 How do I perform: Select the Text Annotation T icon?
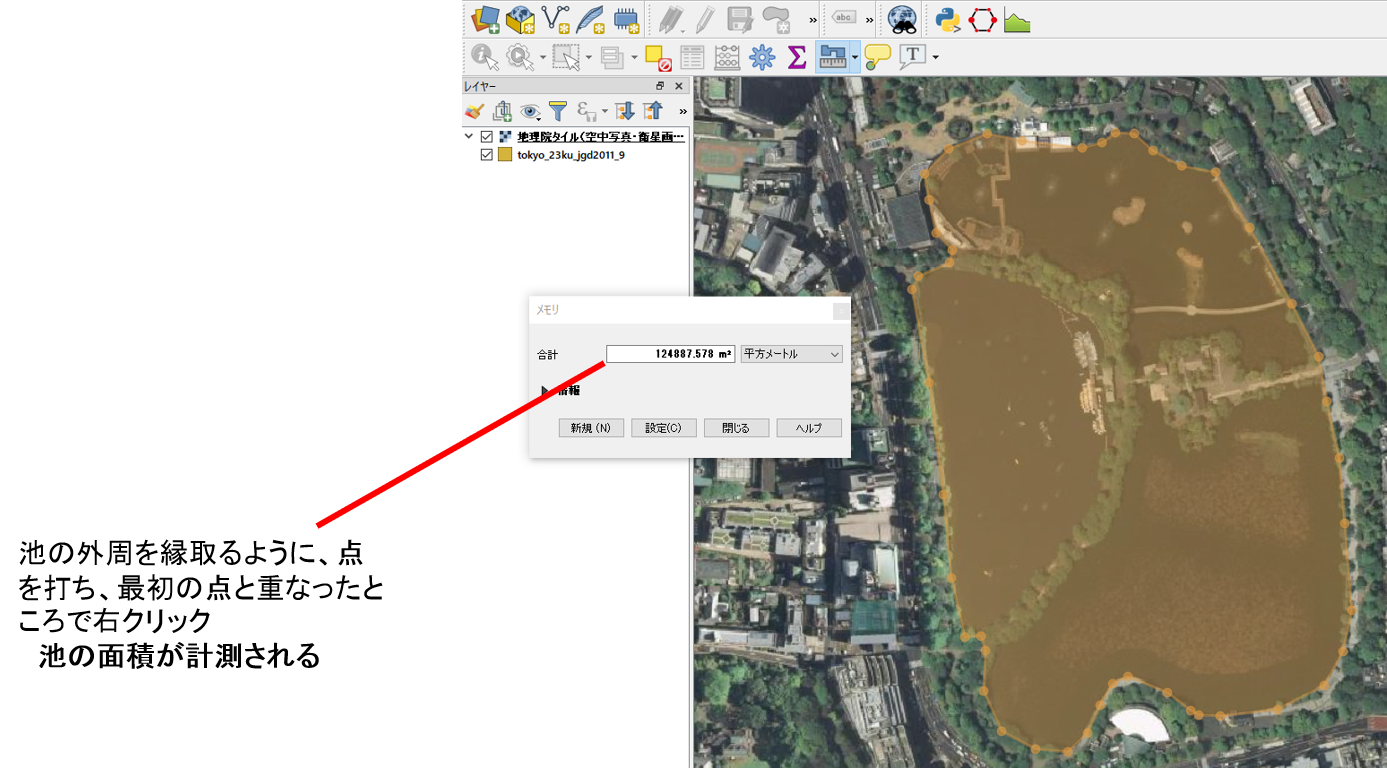point(912,57)
